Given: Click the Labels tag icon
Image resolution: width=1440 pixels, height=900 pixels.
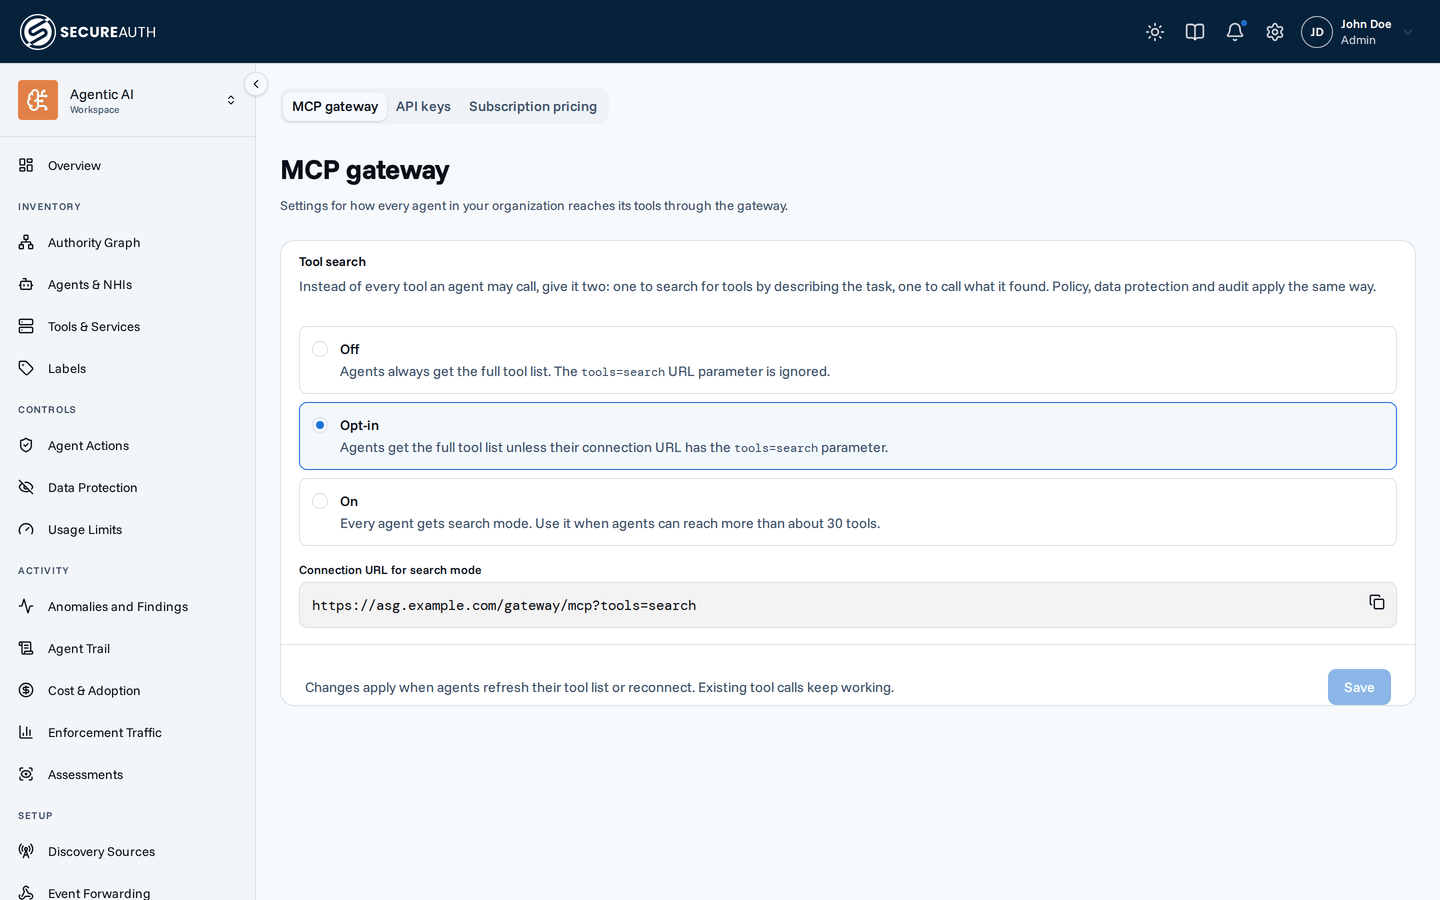Looking at the screenshot, I should (26, 368).
